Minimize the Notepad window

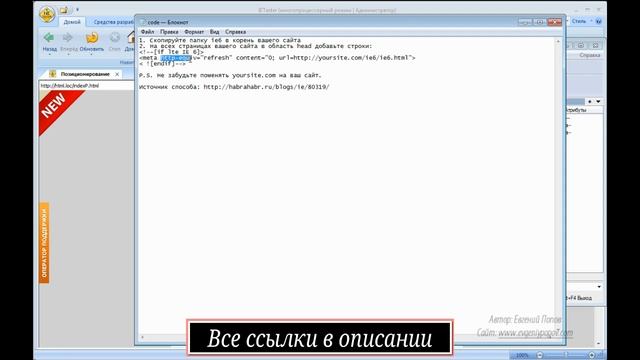click(525, 22)
